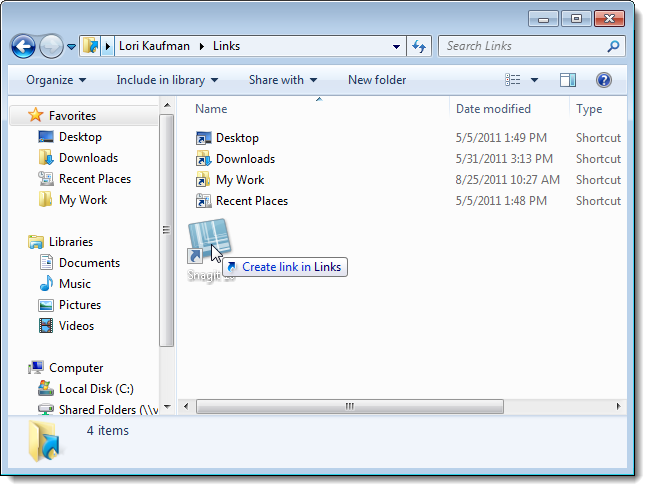This screenshot has width=650, height=491.
Task: Click the Favorites star icon
Action: tap(36, 115)
